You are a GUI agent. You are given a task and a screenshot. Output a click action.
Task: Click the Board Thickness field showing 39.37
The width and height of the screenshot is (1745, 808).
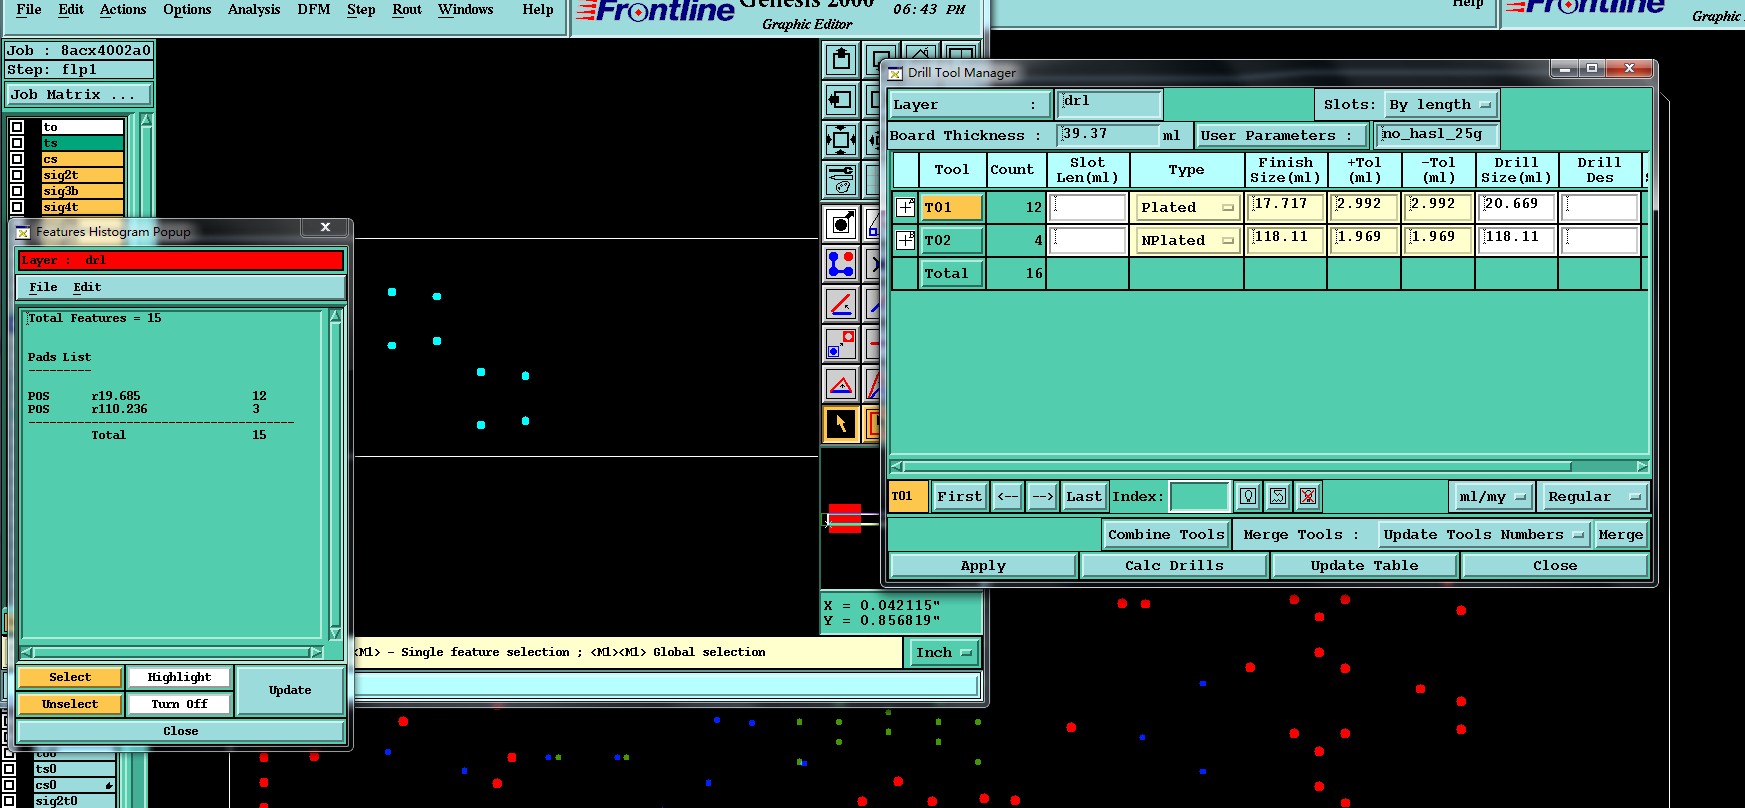(1108, 134)
